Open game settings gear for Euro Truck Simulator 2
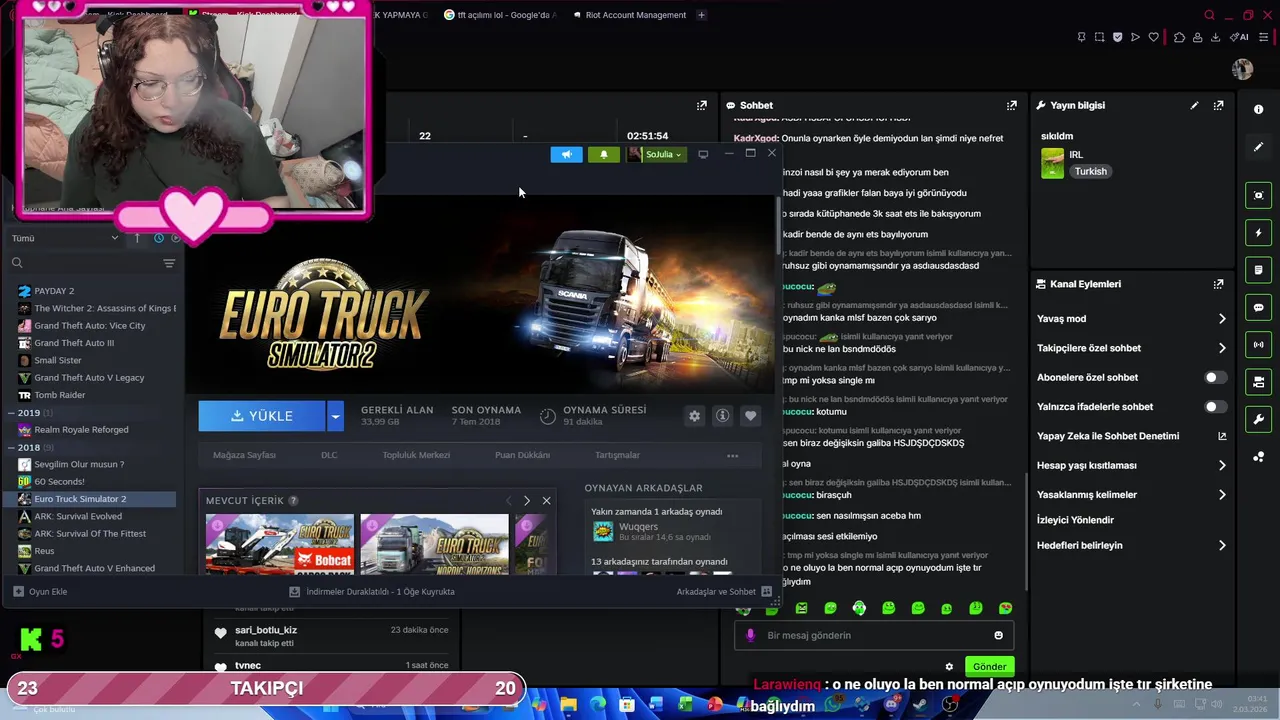Viewport: 1280px width, 720px height. click(x=694, y=416)
